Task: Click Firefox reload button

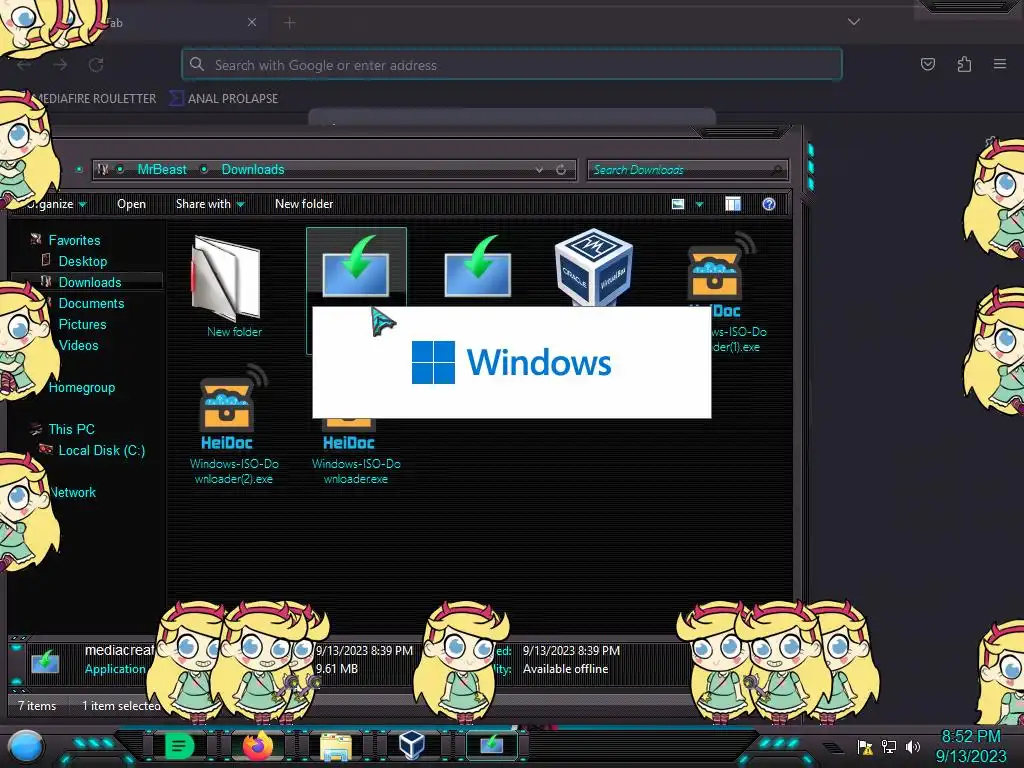Action: point(97,65)
